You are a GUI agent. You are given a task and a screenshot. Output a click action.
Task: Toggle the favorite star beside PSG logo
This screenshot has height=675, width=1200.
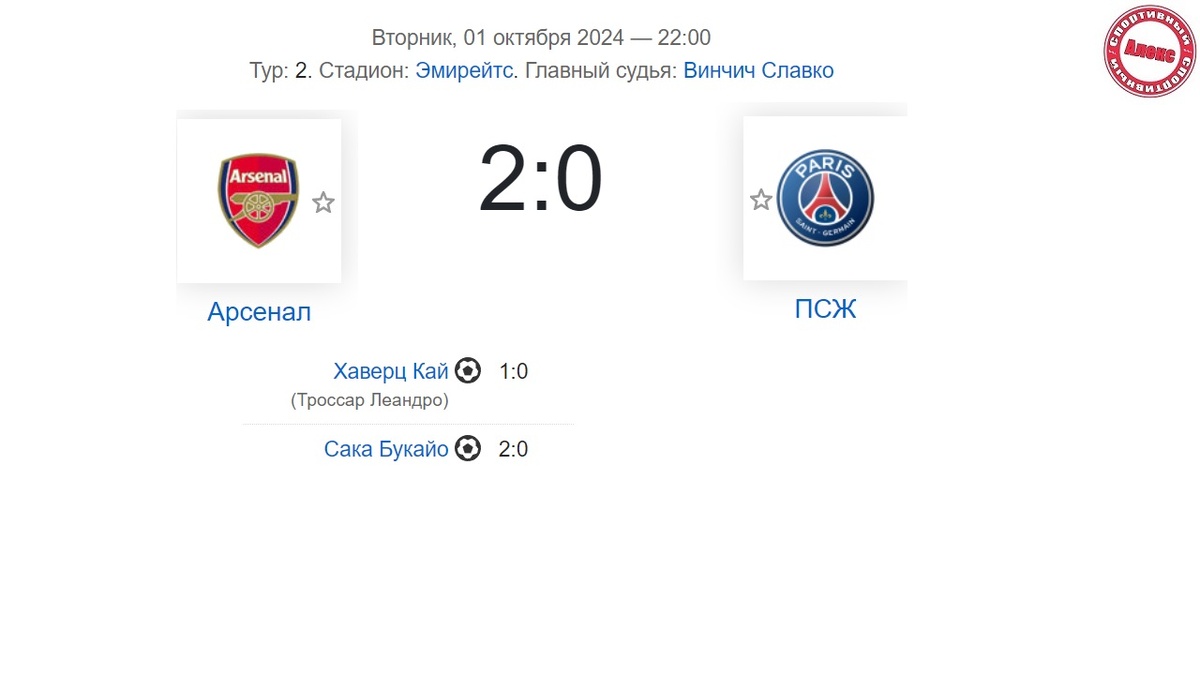[x=761, y=200]
